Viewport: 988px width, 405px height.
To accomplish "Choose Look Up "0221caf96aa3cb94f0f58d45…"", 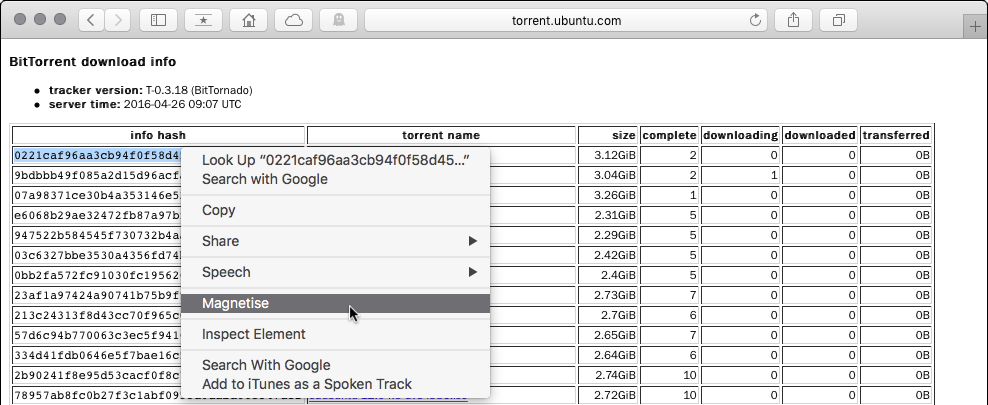I will 335,160.
